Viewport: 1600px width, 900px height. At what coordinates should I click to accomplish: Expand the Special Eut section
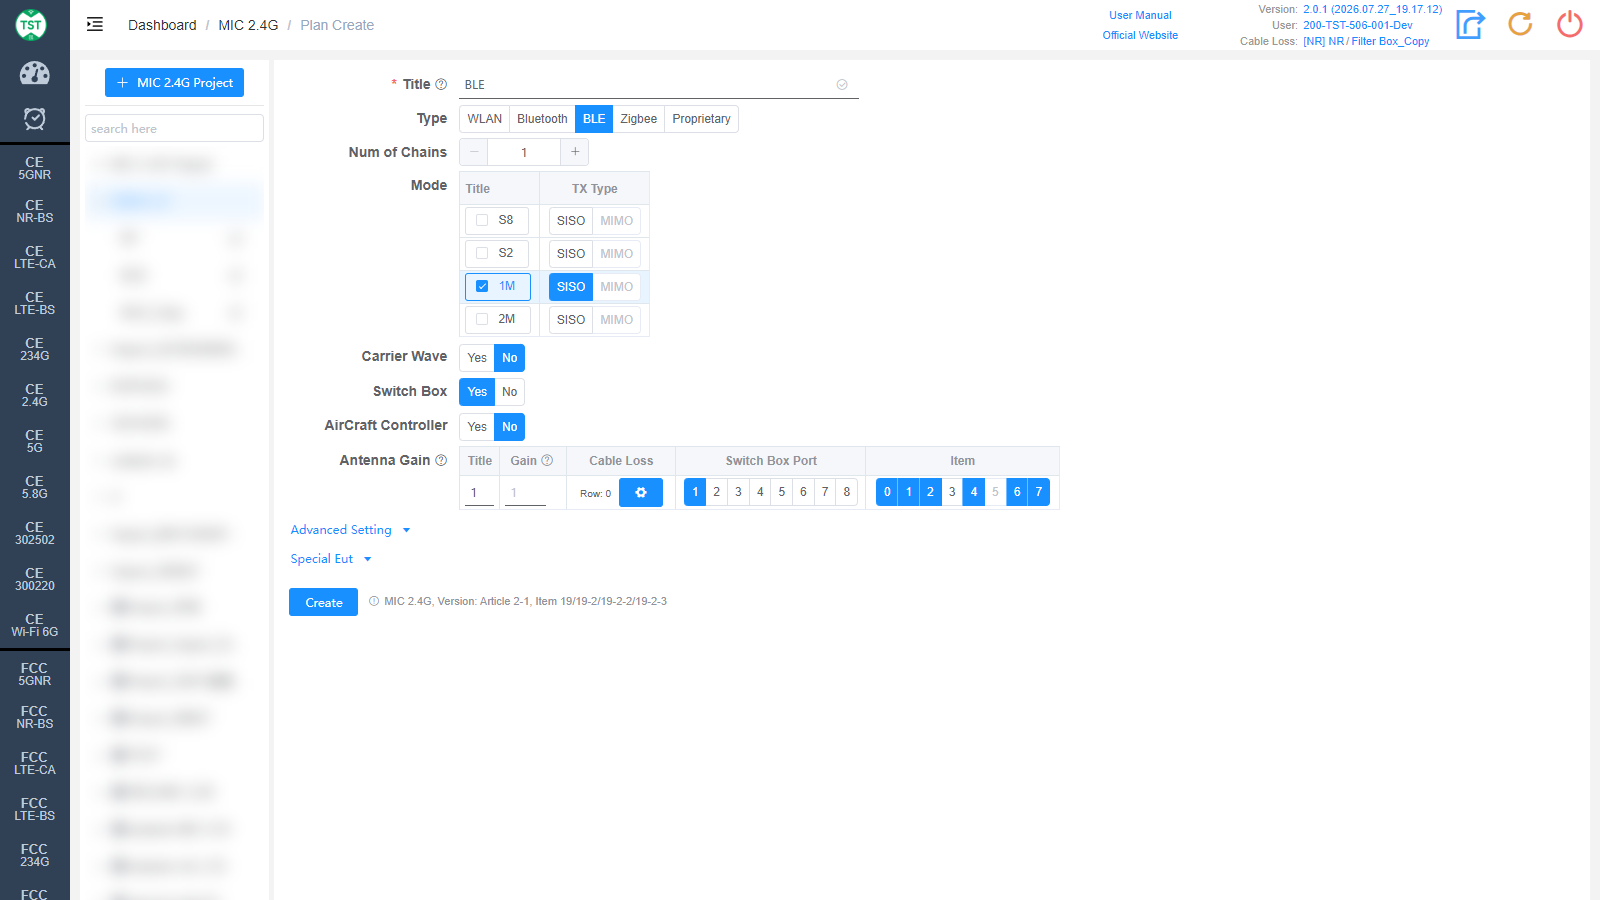point(331,559)
